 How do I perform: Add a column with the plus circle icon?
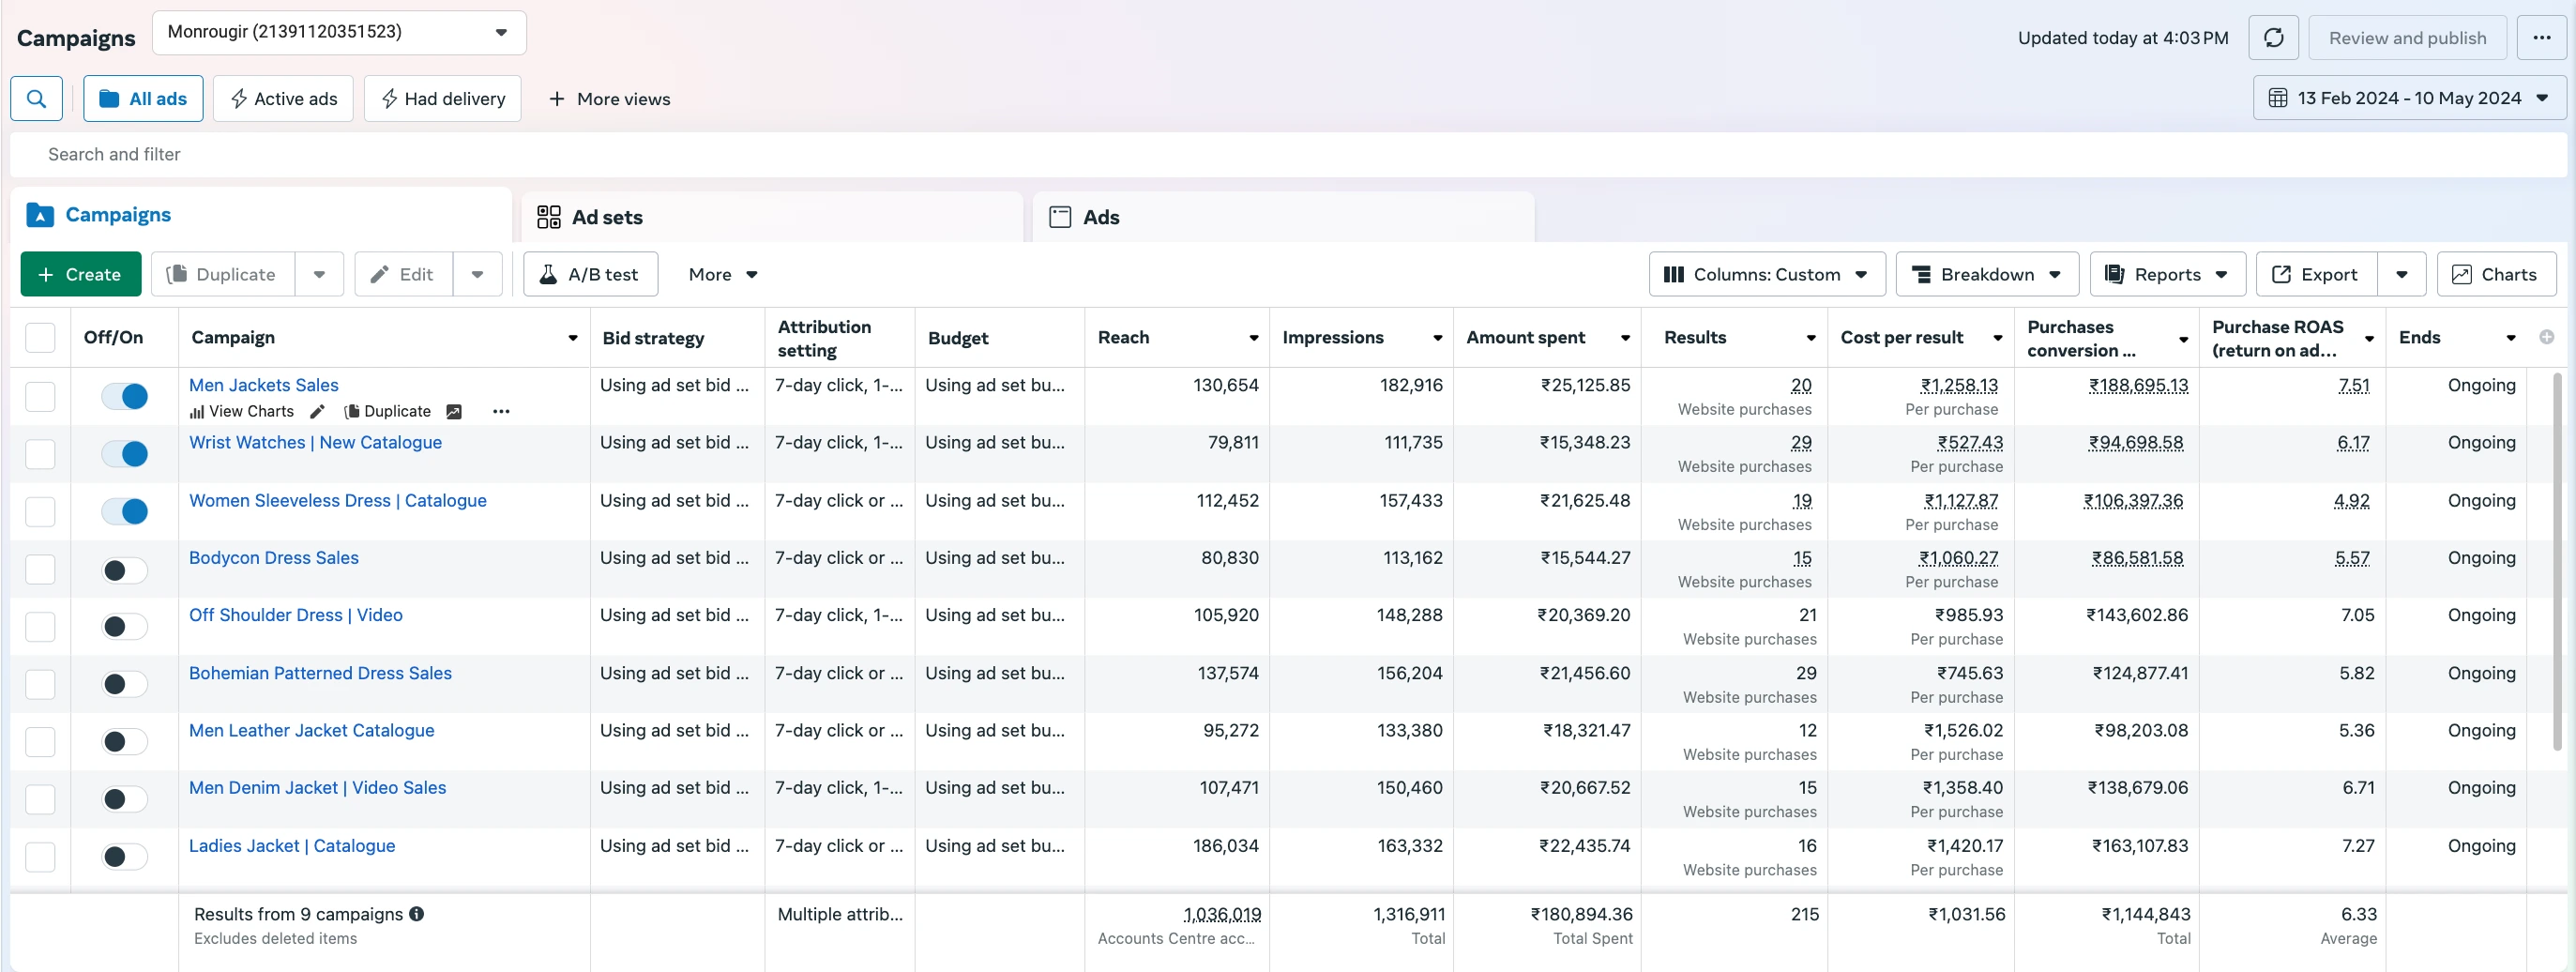2546,338
